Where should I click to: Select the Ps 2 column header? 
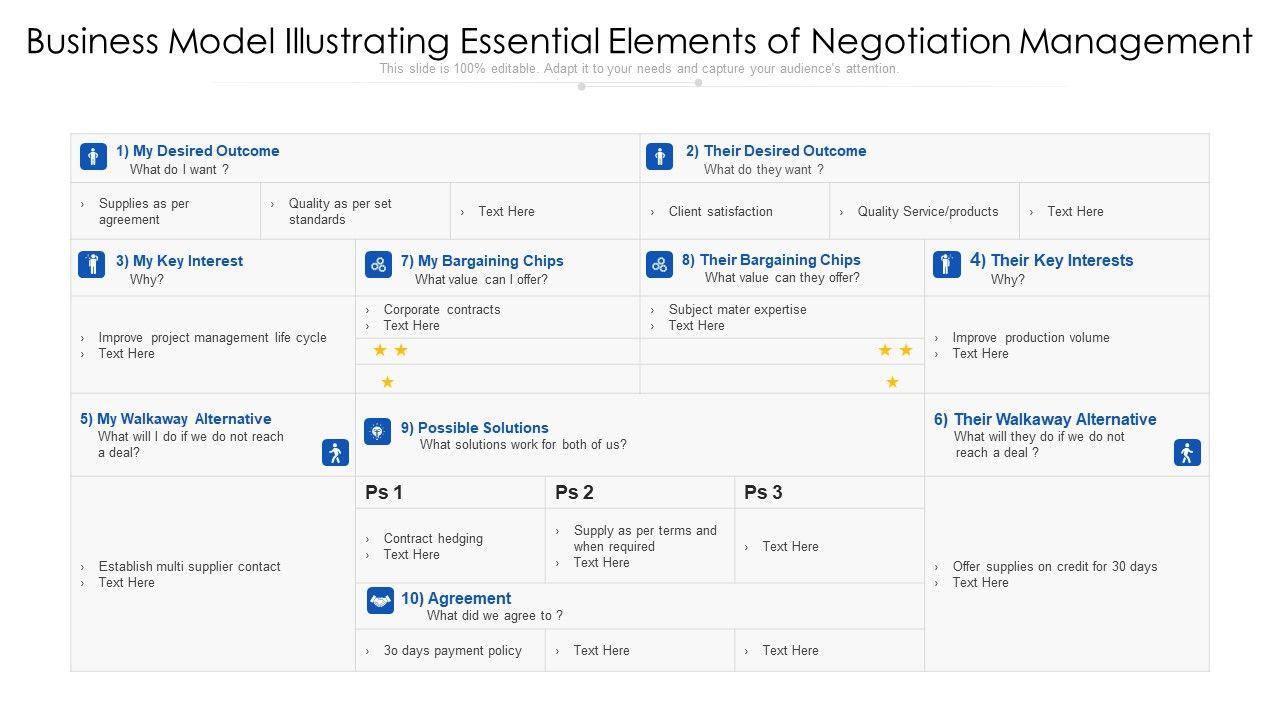point(574,492)
